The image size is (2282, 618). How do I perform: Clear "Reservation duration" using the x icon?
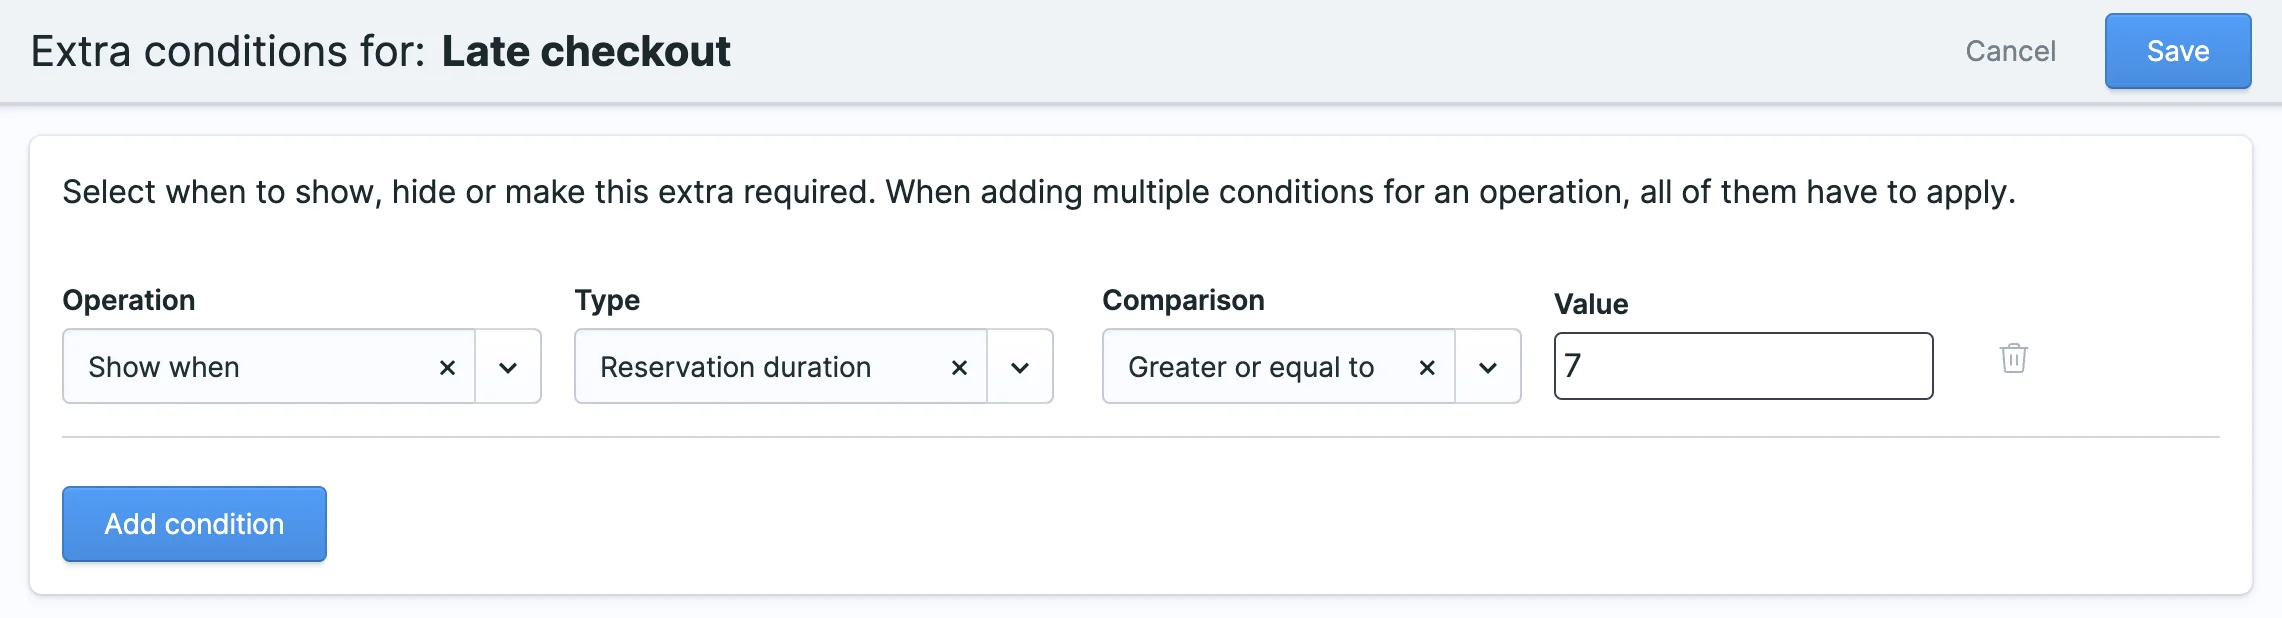(x=958, y=367)
